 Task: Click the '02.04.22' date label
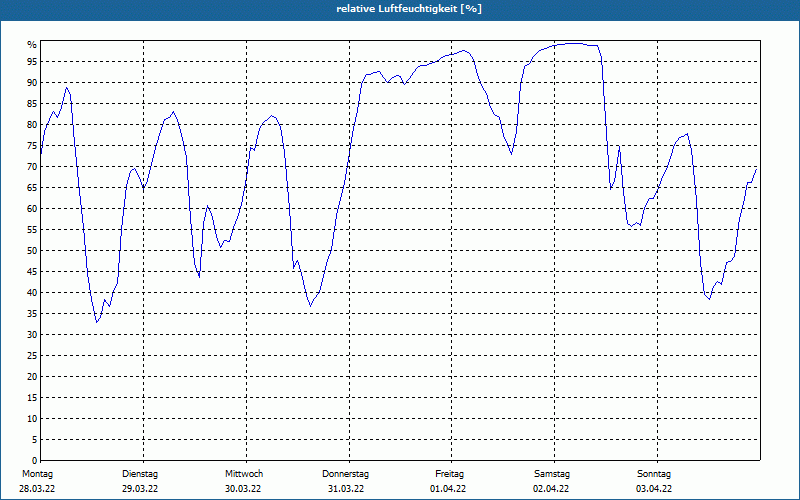click(x=551, y=489)
